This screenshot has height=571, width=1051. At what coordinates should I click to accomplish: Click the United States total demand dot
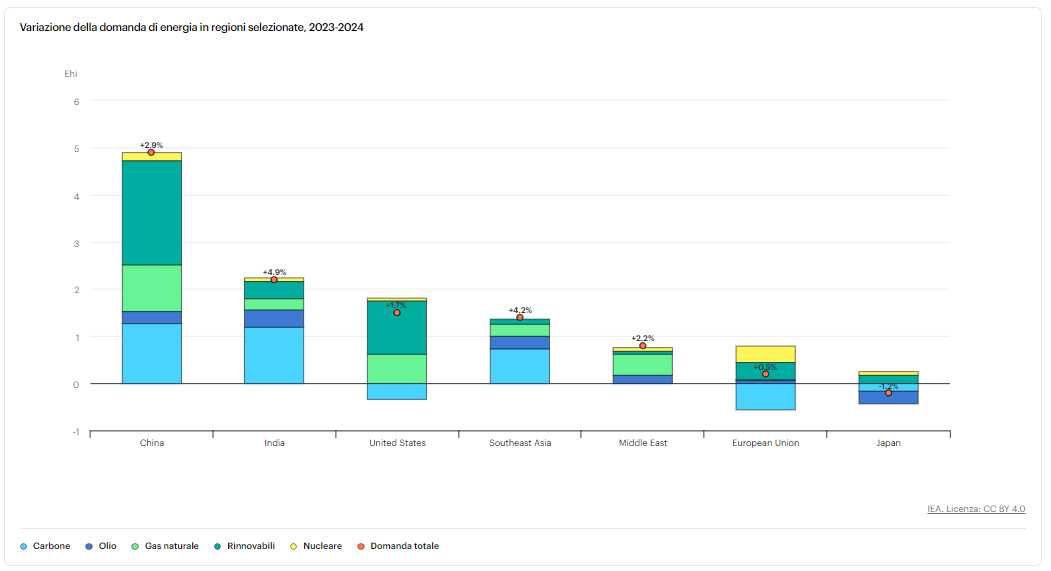click(x=397, y=313)
